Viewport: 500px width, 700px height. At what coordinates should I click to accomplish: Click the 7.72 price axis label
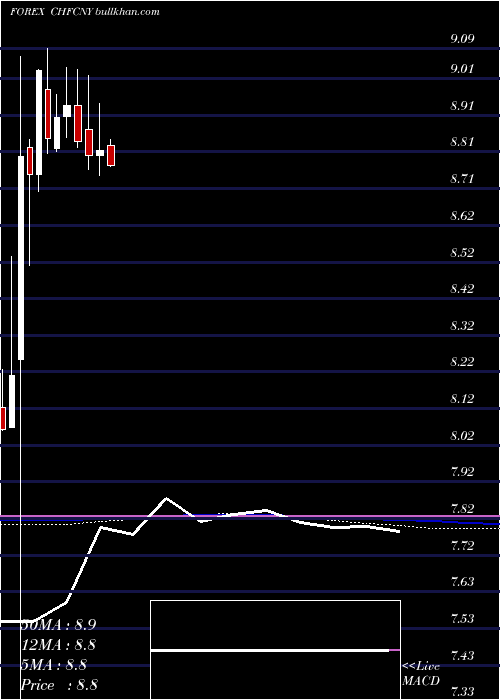click(462, 545)
